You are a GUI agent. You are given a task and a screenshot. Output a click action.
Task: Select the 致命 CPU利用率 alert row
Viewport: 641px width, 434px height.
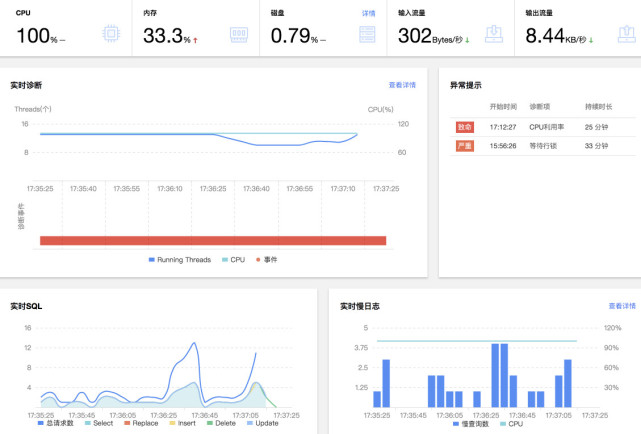point(542,127)
